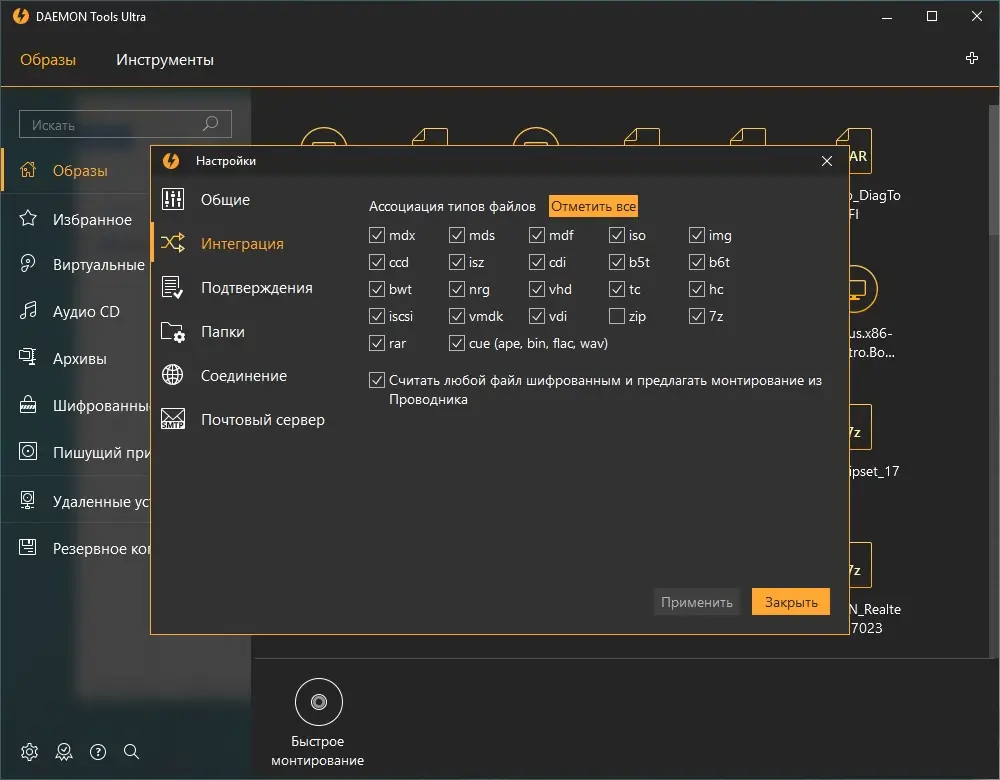The width and height of the screenshot is (1000, 780).
Task: Click the Быстрое монтирование disc icon
Action: pyautogui.click(x=319, y=702)
